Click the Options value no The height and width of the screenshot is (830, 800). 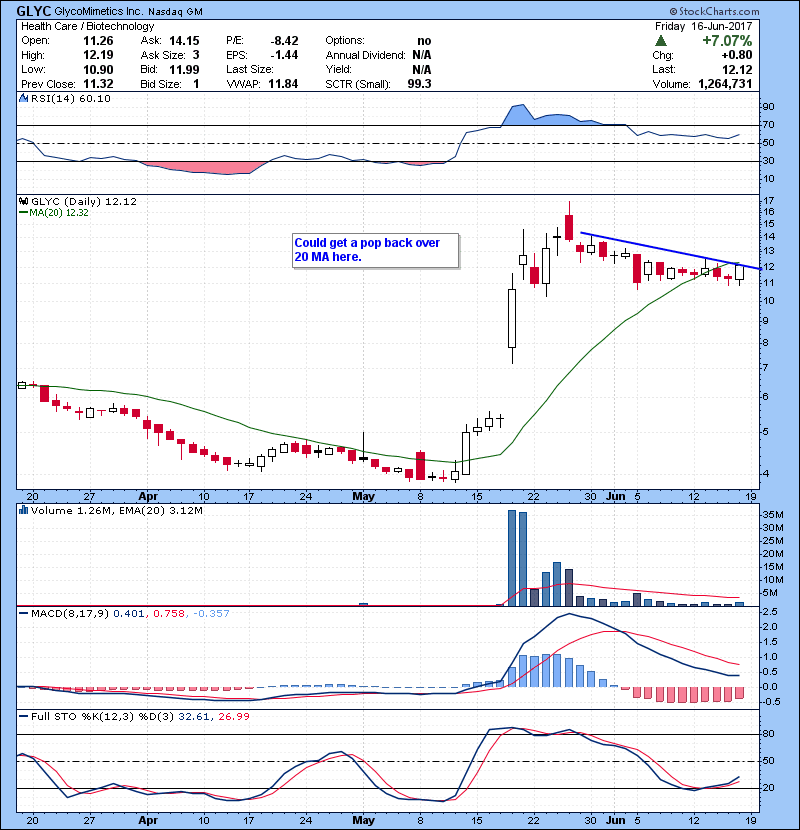[424, 41]
